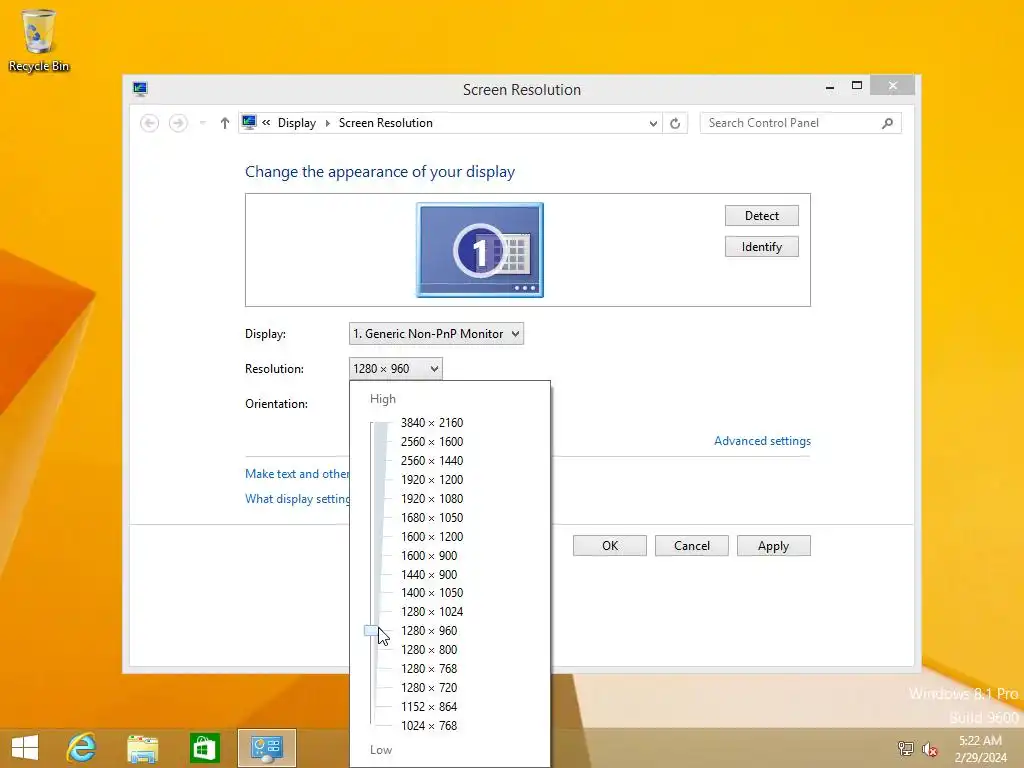Image resolution: width=1024 pixels, height=768 pixels.
Task: Click Display in the breadcrumb path
Action: 296,123
